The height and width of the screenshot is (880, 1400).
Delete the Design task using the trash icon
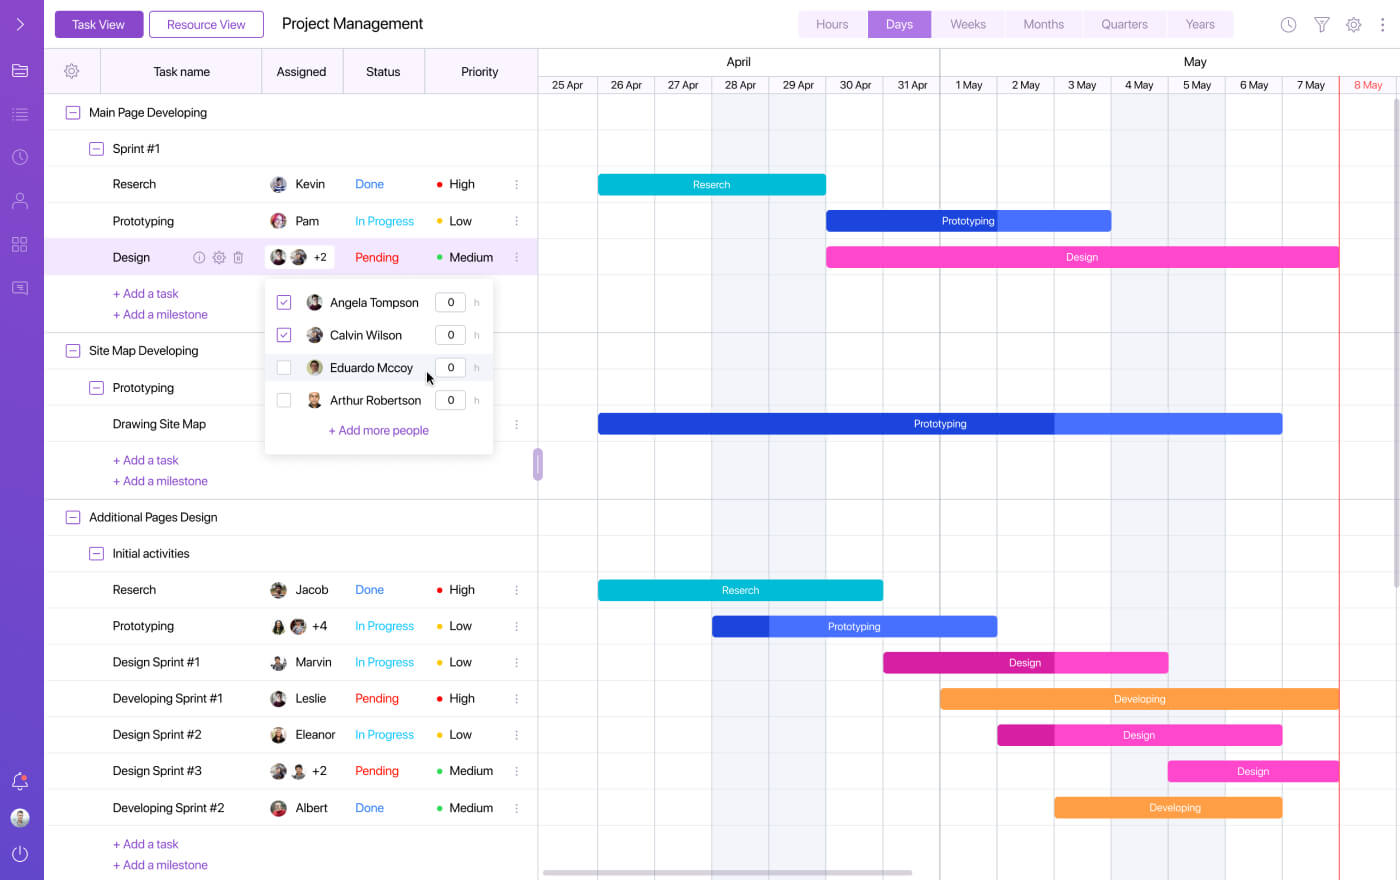click(238, 257)
